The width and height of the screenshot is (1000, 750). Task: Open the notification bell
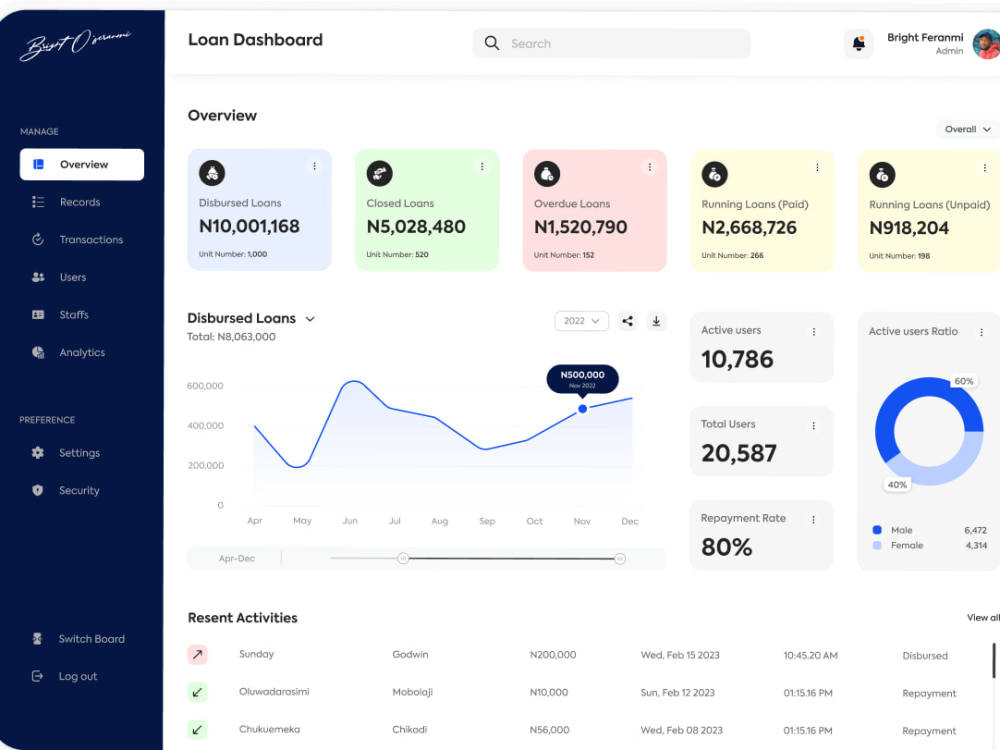[858, 44]
